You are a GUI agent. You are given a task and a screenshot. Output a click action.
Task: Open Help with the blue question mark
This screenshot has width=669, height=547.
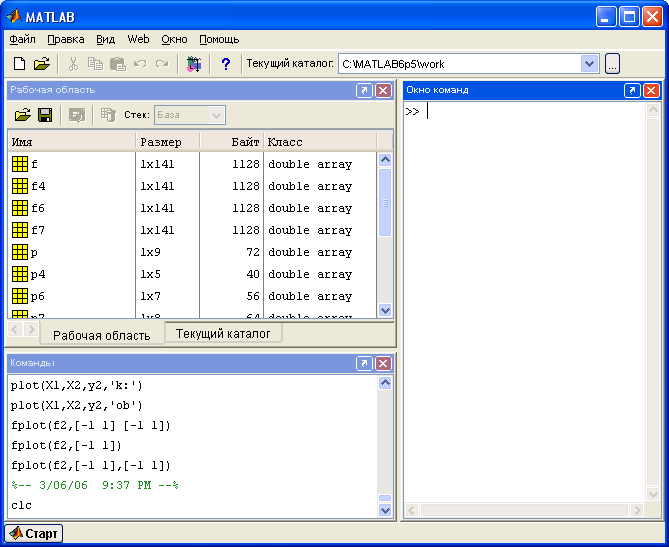coord(226,64)
